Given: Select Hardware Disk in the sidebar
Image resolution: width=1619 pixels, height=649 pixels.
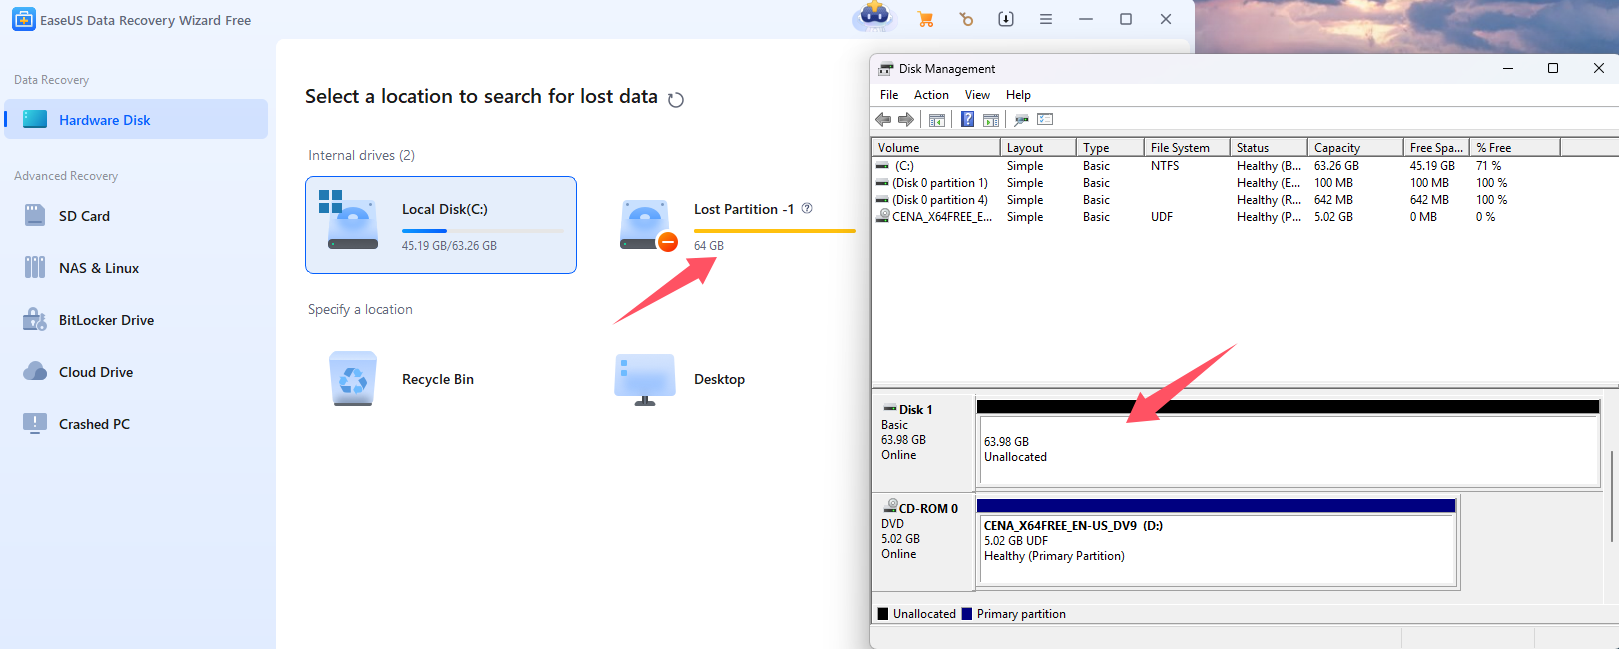Looking at the screenshot, I should pyautogui.click(x=136, y=119).
